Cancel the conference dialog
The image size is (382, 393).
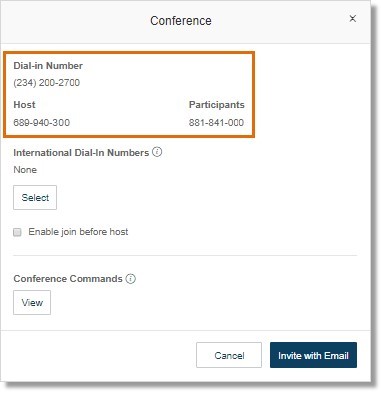pyautogui.click(x=229, y=355)
